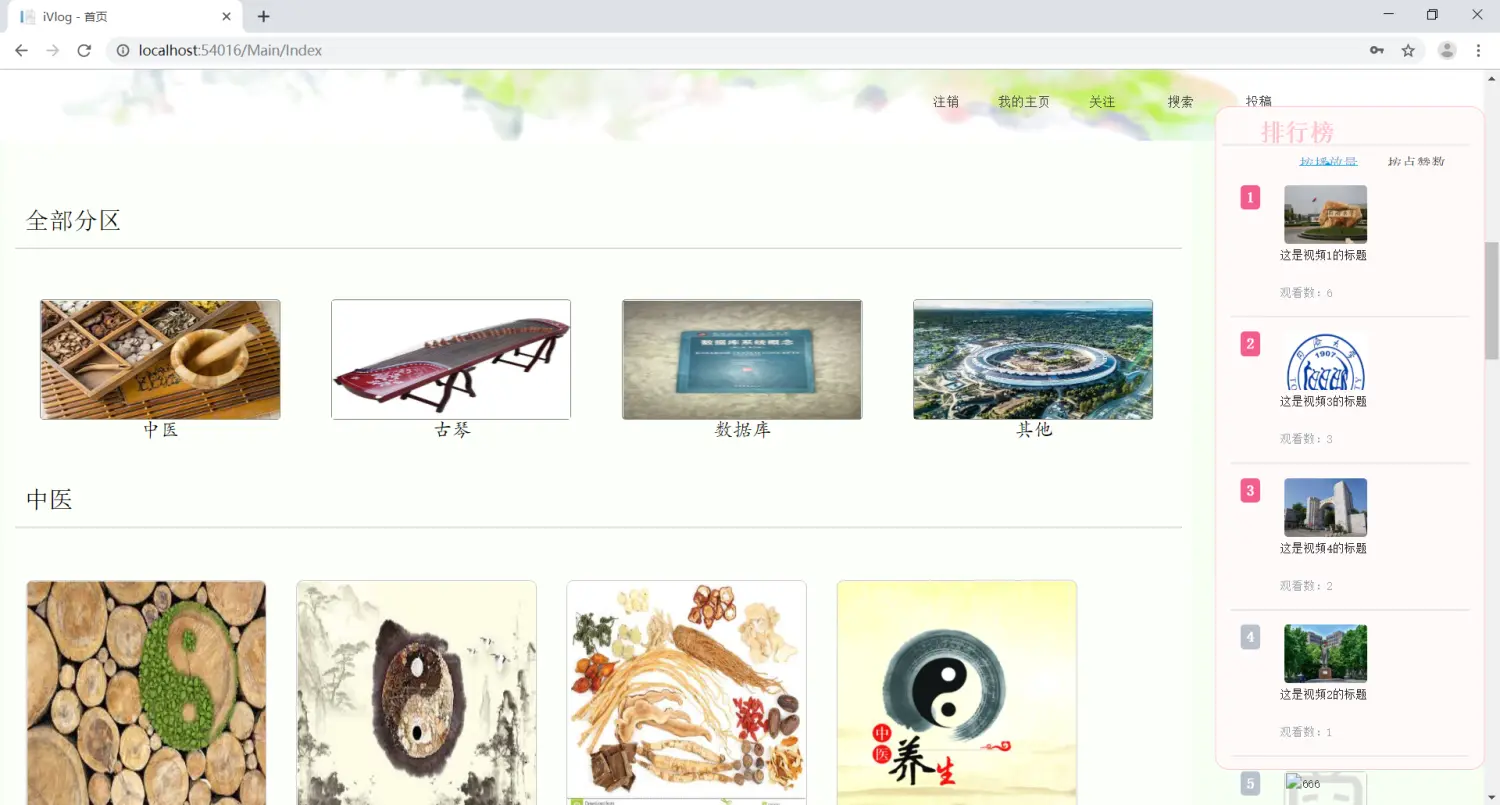Go to 关注 page

(x=1102, y=102)
